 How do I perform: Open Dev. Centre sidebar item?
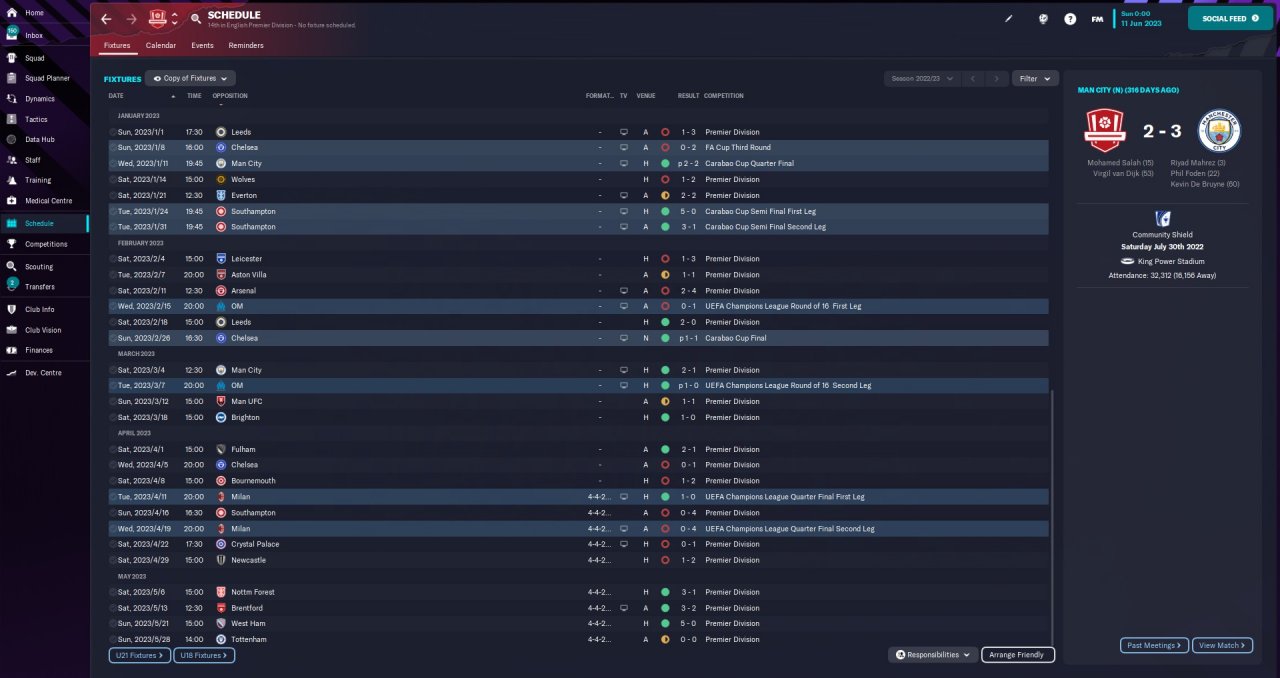coord(43,373)
